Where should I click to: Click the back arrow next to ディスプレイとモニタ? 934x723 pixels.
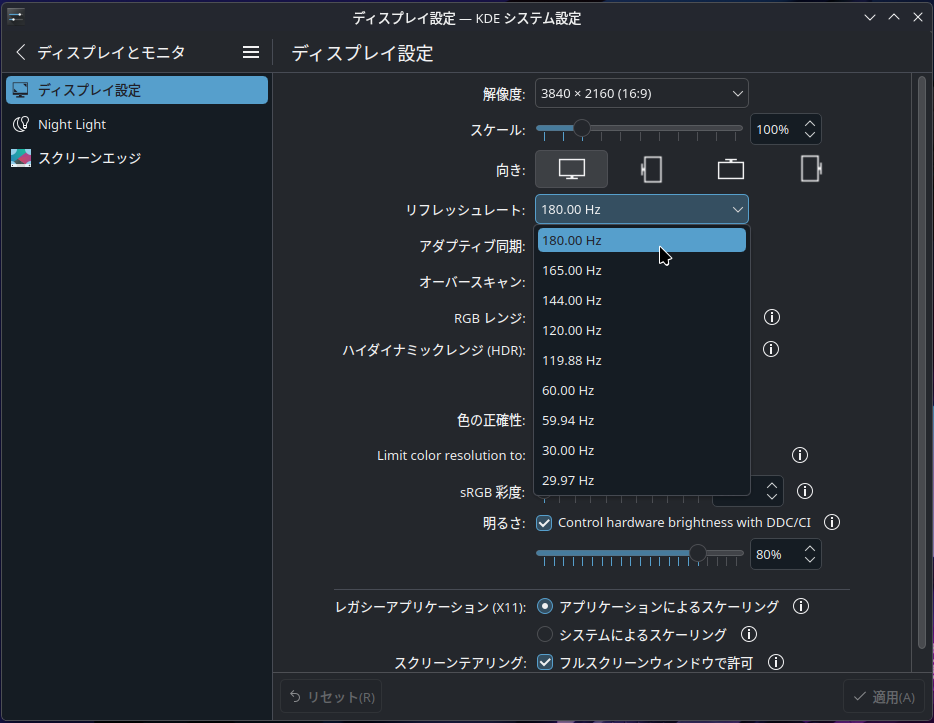(20, 52)
